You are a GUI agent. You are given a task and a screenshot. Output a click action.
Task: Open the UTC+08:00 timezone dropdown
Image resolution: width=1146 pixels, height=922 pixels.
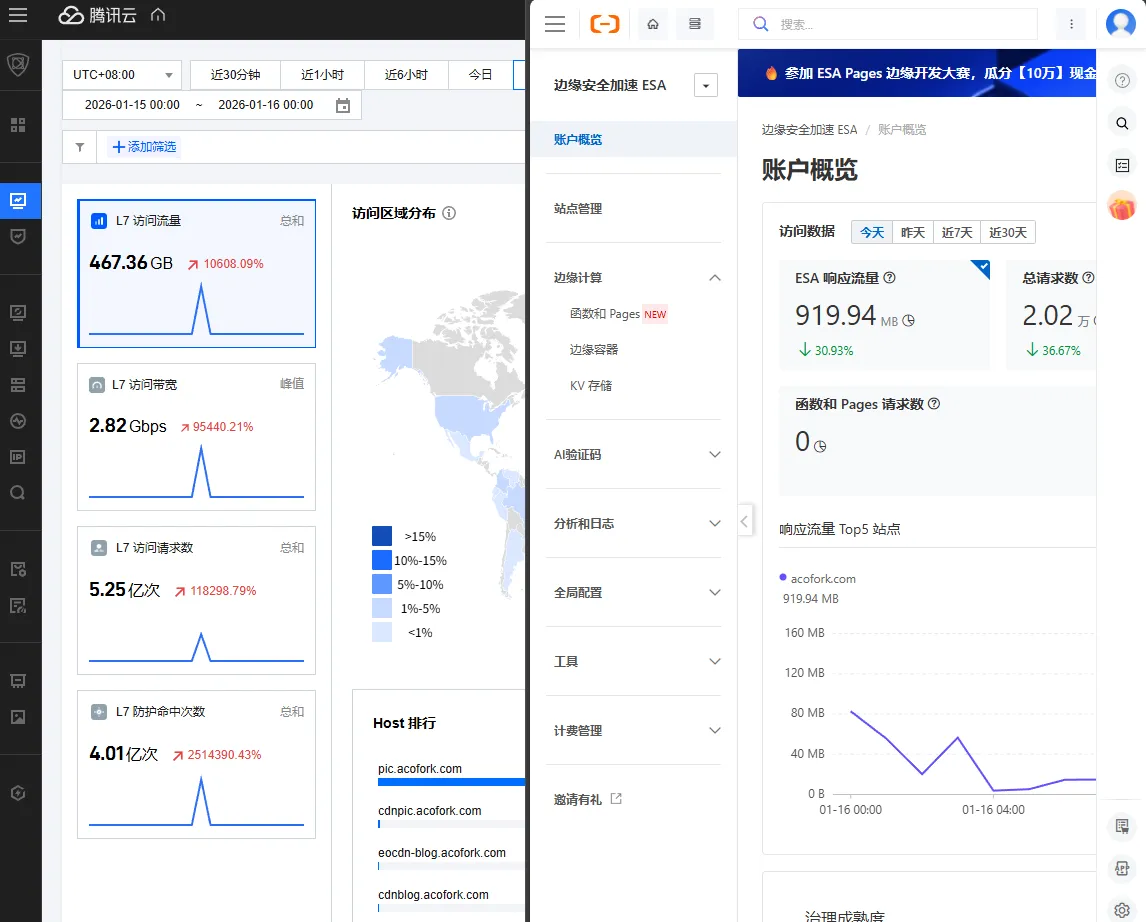click(x=122, y=74)
